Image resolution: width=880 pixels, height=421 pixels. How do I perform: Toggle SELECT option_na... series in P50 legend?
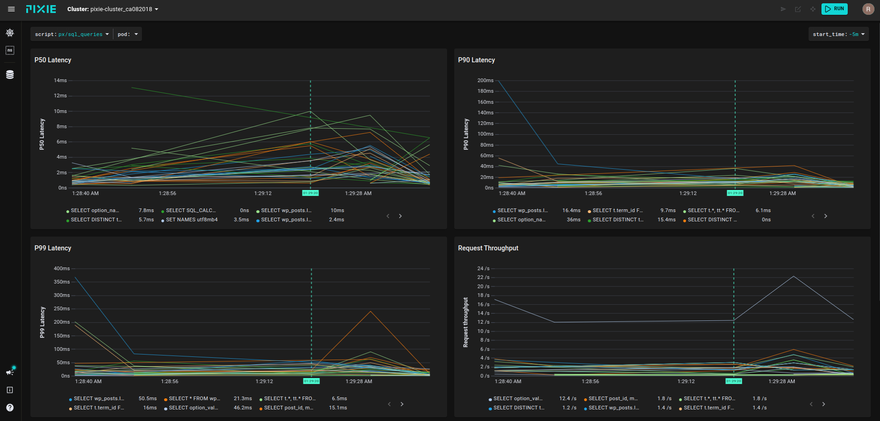click(x=94, y=210)
